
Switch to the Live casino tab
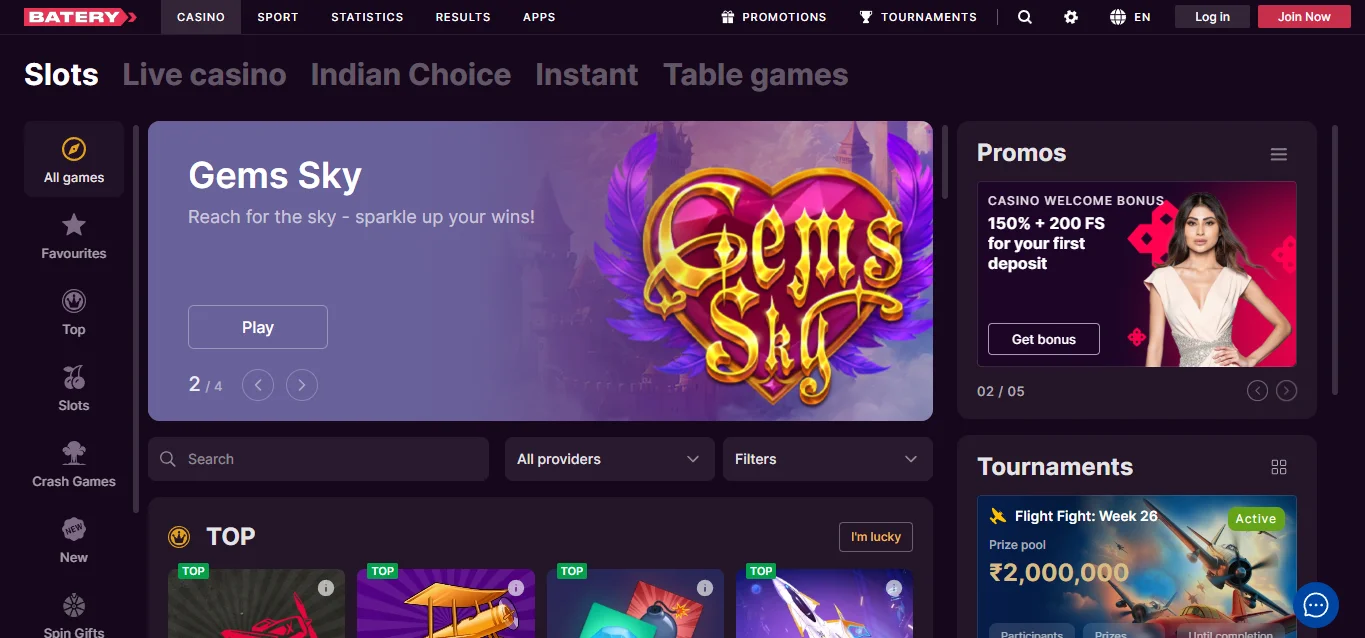pos(204,75)
